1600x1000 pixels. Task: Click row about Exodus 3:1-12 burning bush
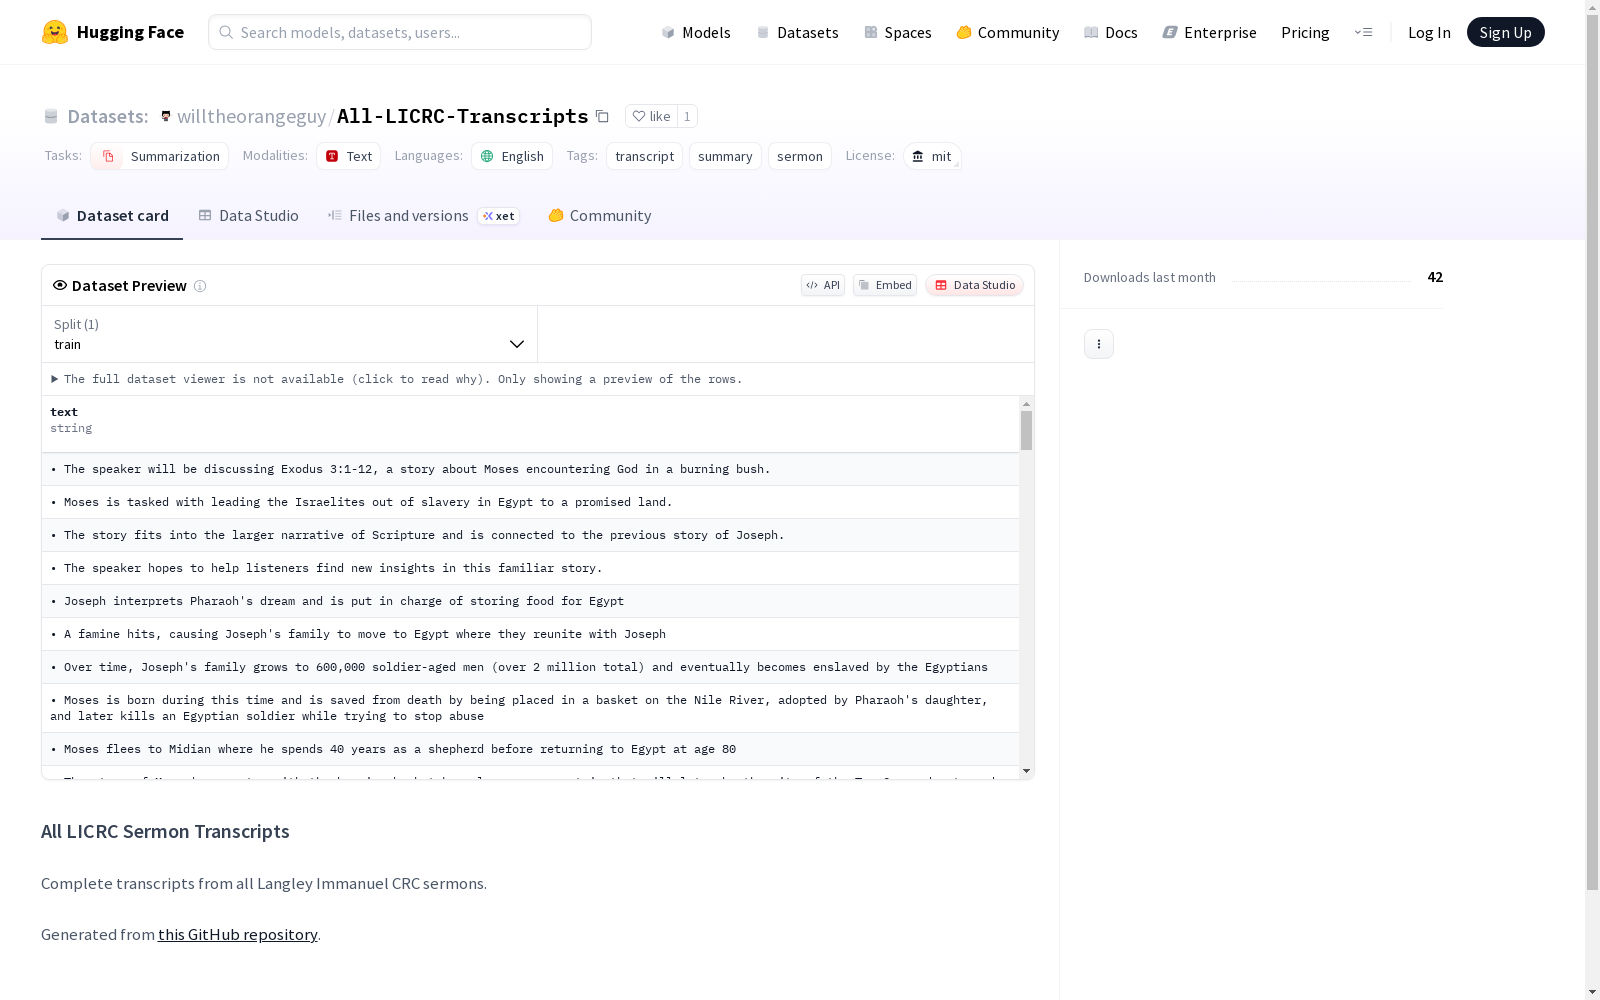click(x=530, y=469)
